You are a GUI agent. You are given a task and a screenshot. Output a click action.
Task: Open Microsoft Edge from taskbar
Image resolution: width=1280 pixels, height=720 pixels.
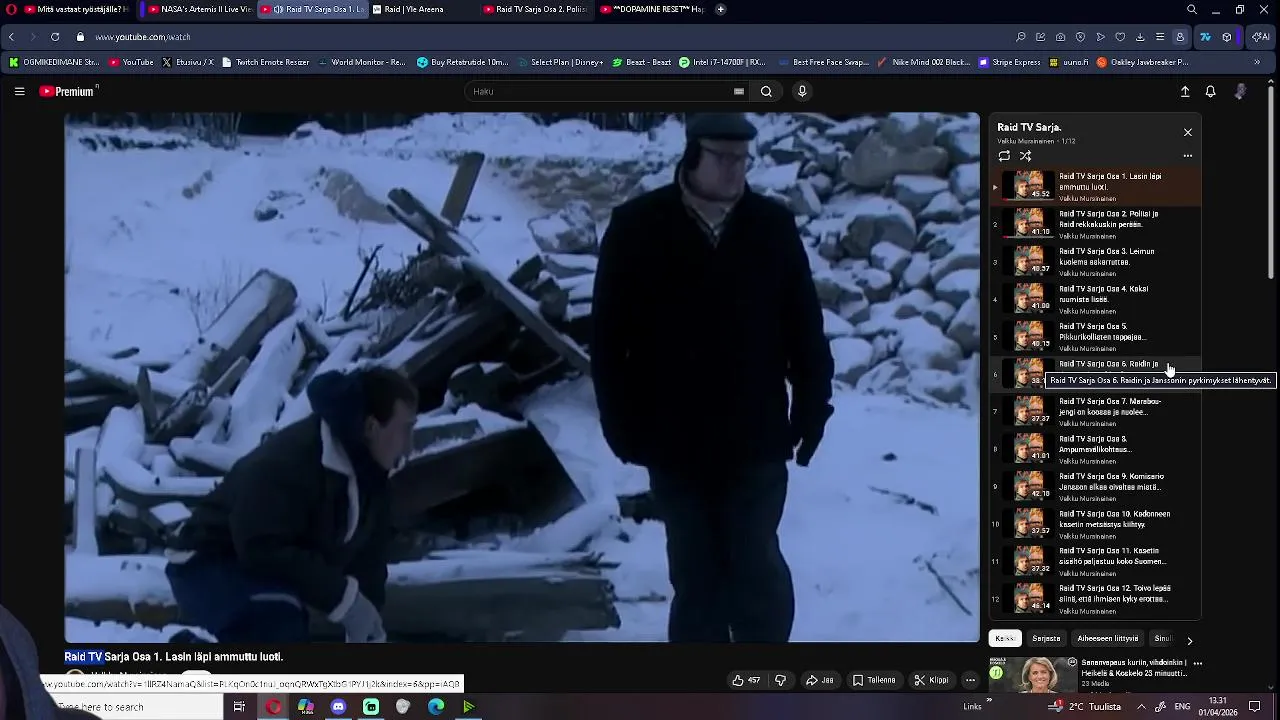click(436, 707)
